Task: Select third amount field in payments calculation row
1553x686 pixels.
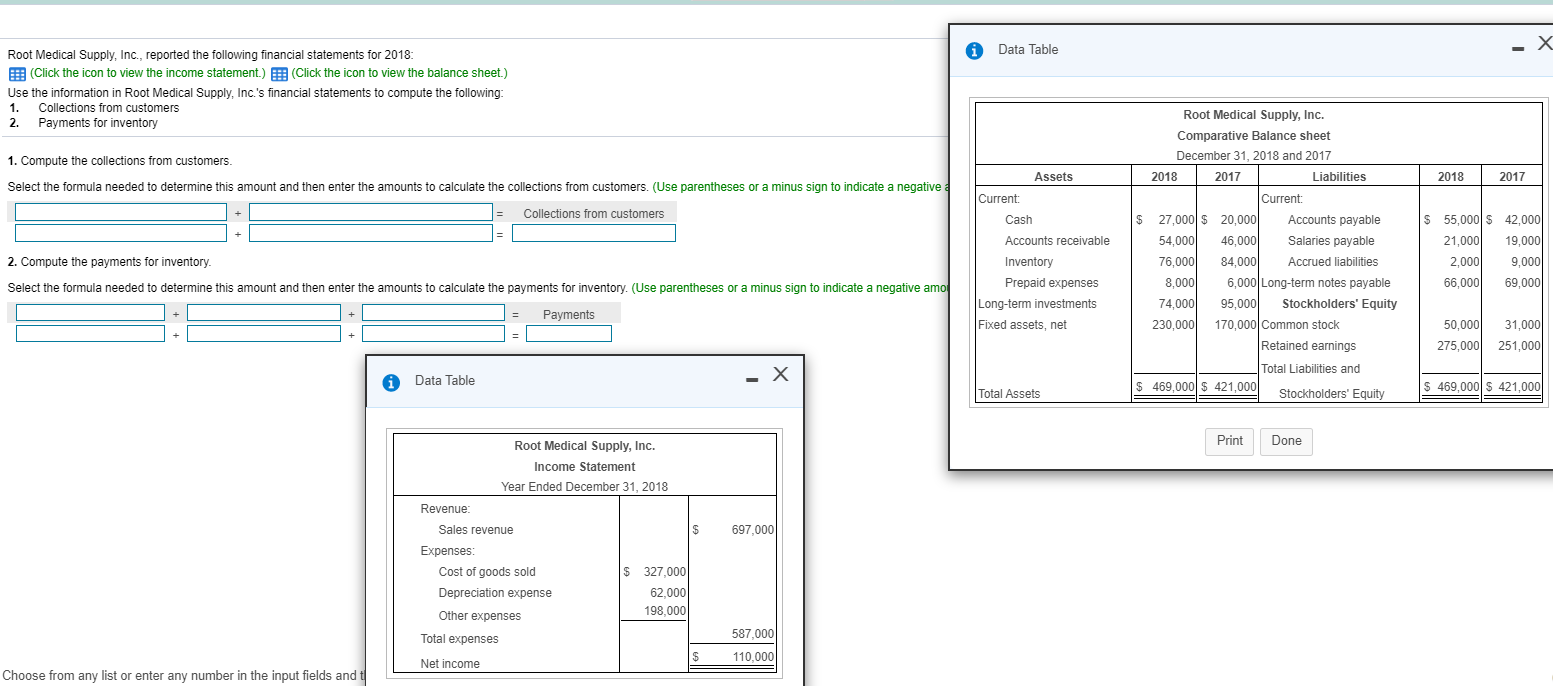Action: click(433, 334)
